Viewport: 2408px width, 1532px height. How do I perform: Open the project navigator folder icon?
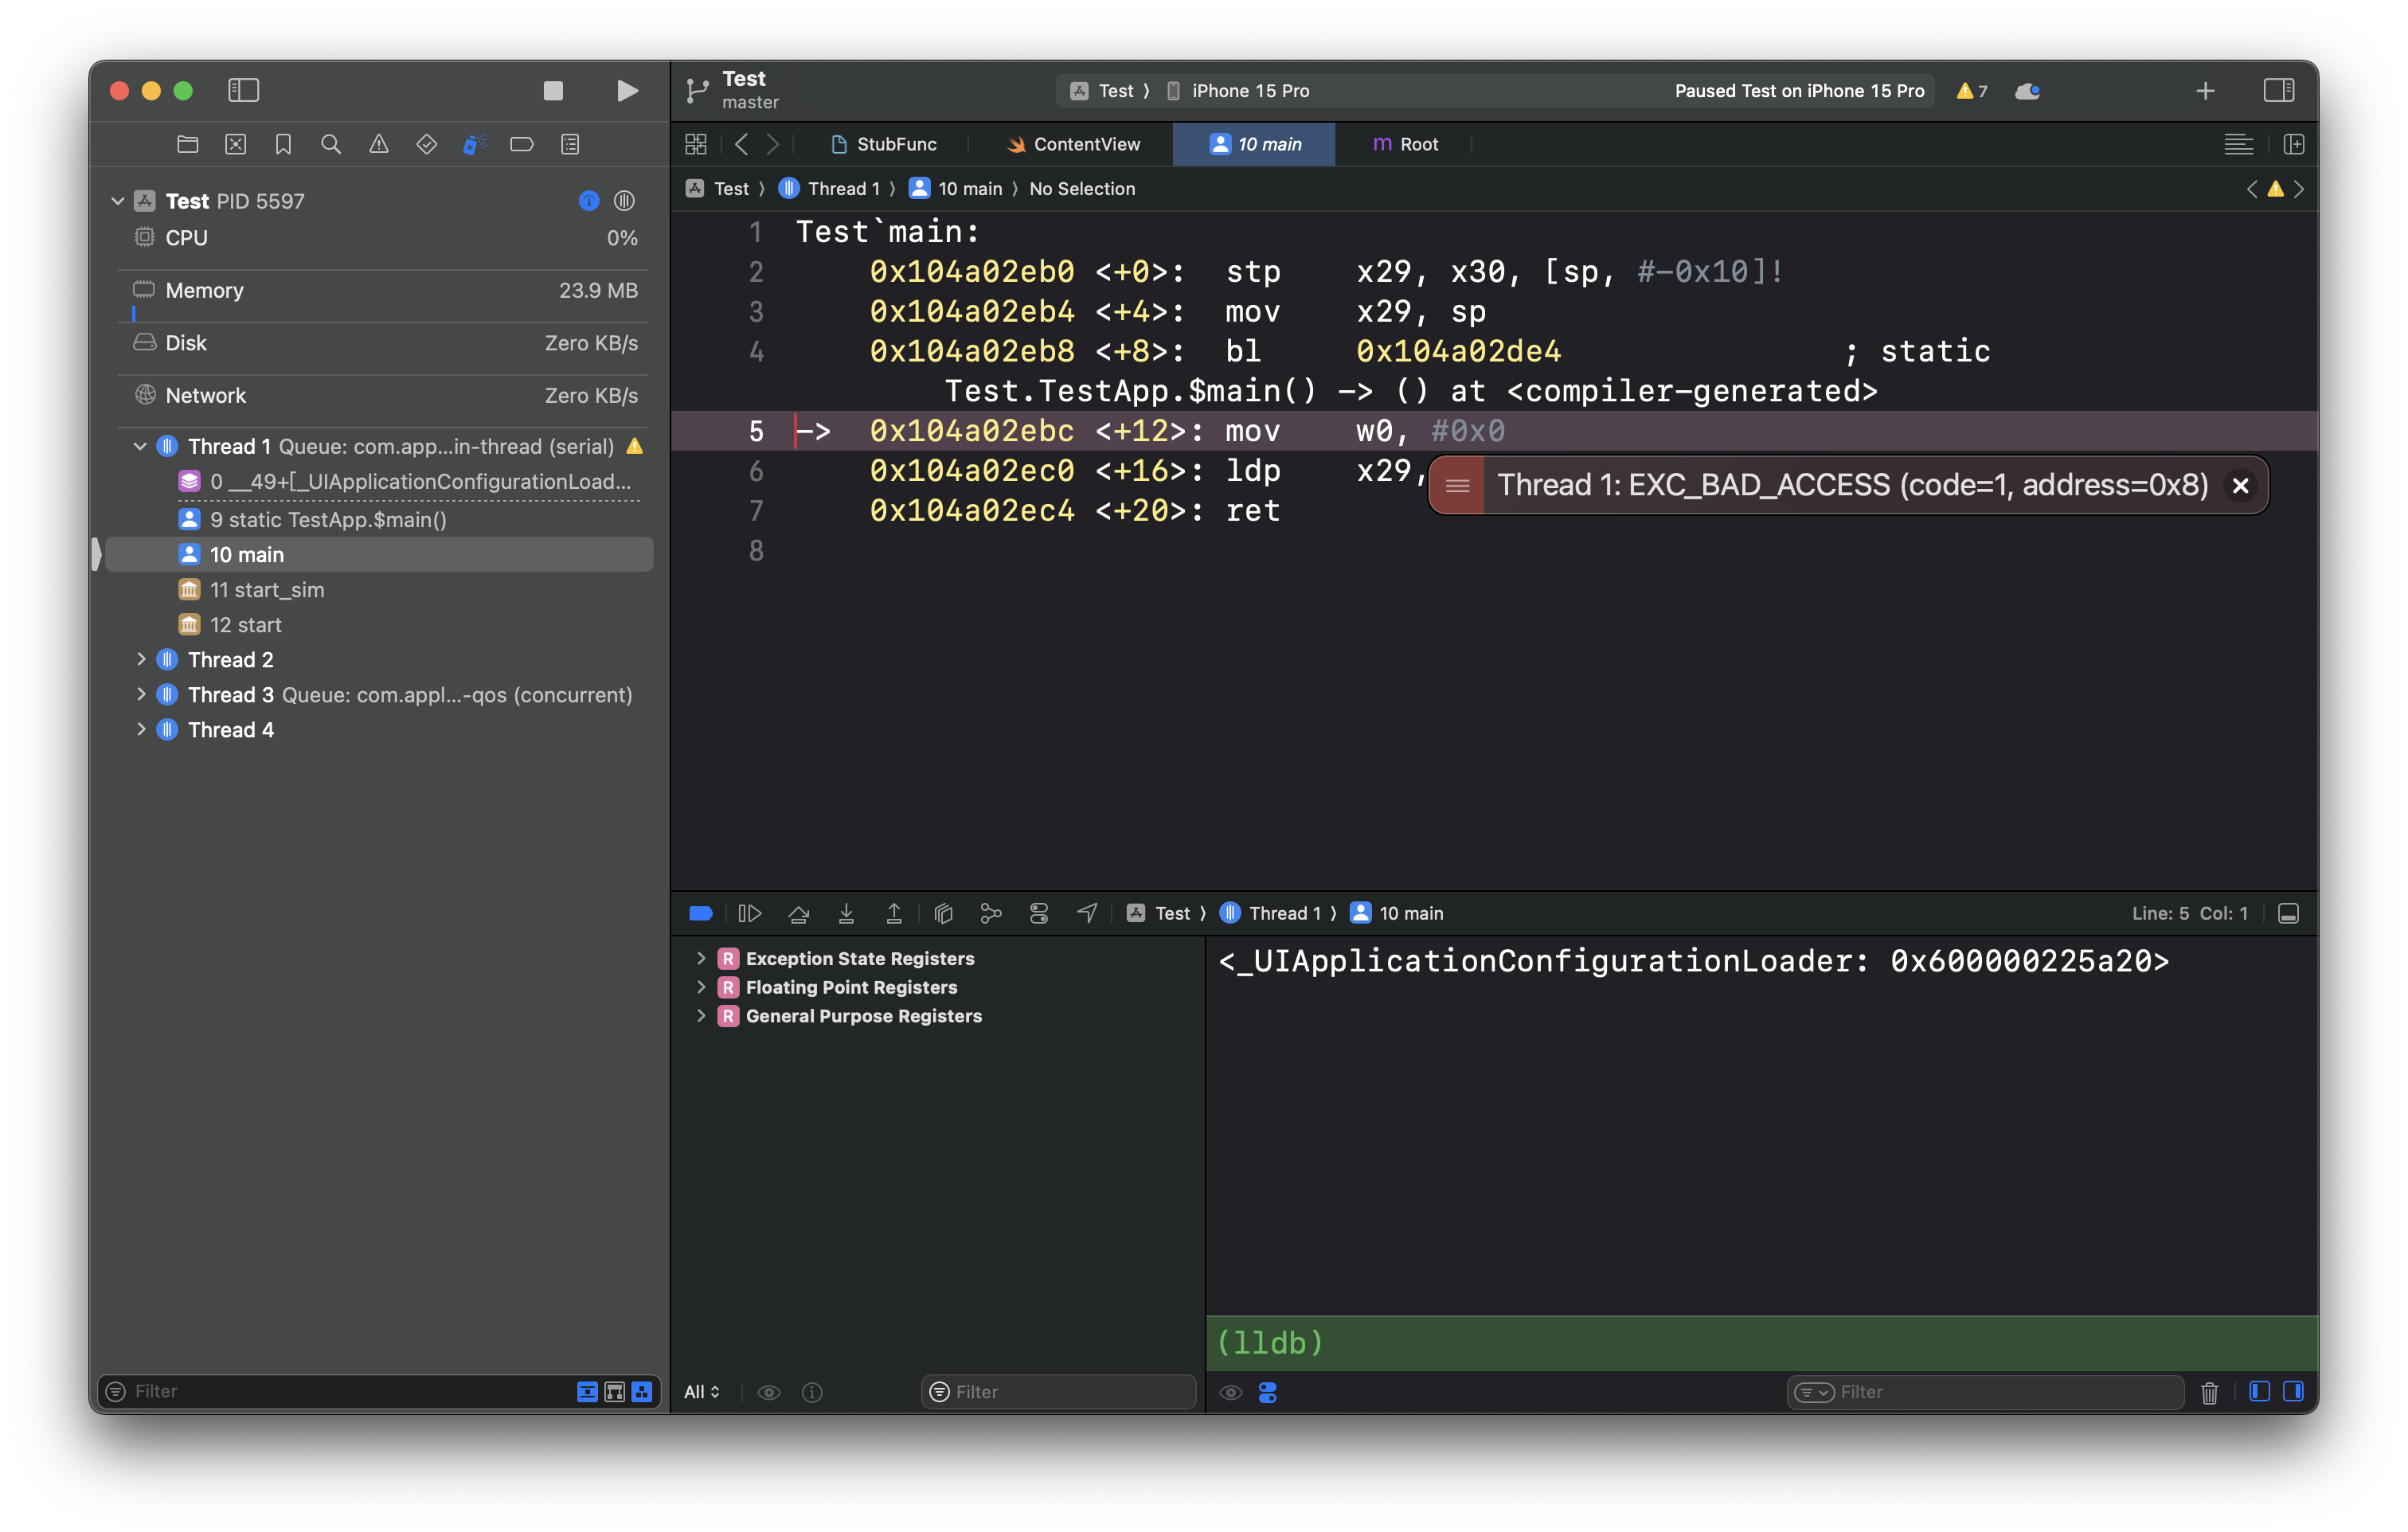(187, 144)
